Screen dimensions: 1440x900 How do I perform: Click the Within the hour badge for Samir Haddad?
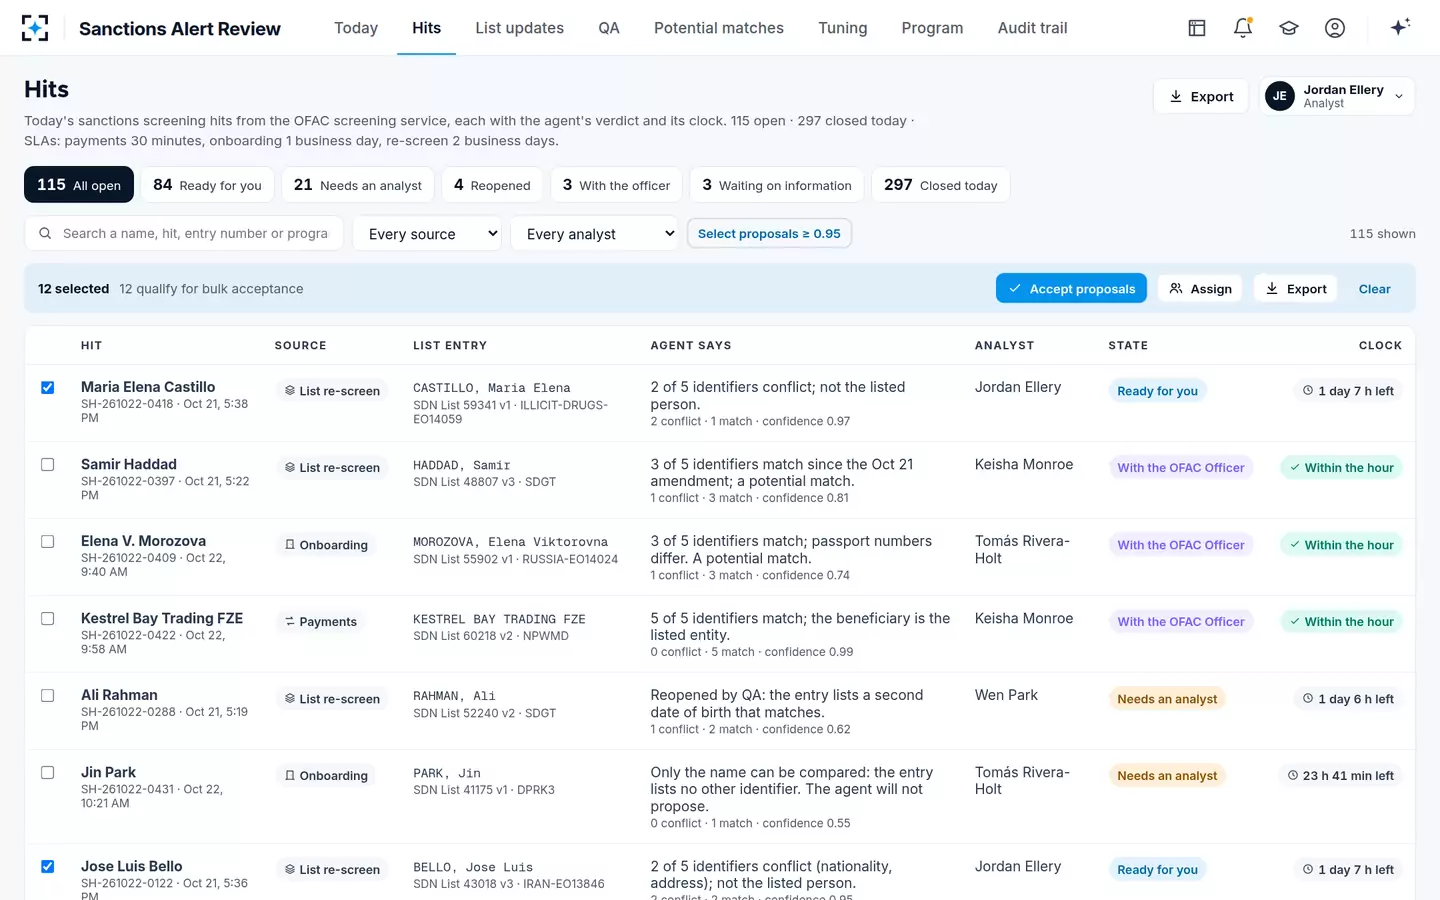coord(1341,468)
